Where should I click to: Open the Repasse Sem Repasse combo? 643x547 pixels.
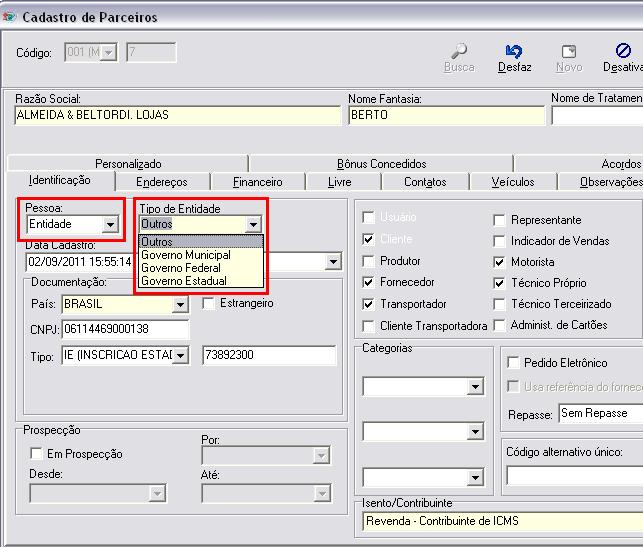(x=600, y=413)
